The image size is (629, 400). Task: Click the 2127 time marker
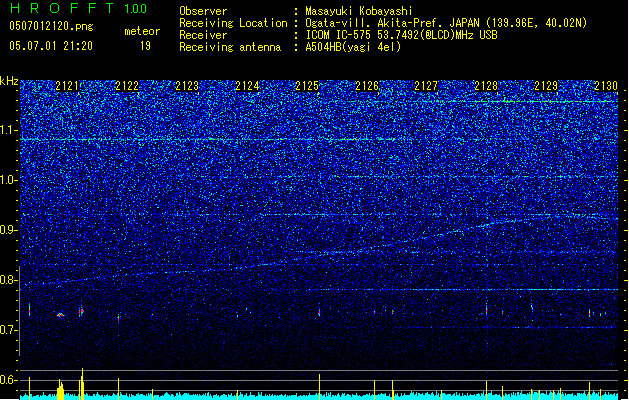click(x=426, y=86)
